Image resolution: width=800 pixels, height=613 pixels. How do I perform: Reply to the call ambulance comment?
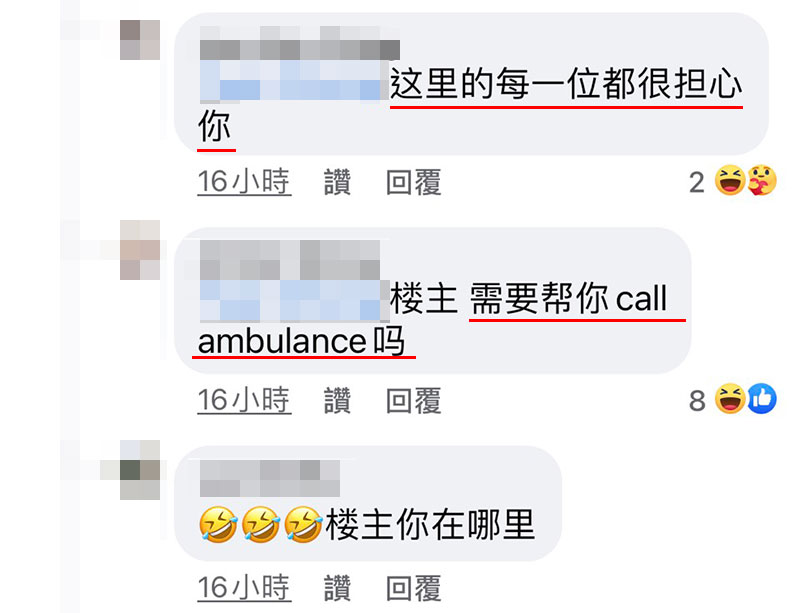413,401
